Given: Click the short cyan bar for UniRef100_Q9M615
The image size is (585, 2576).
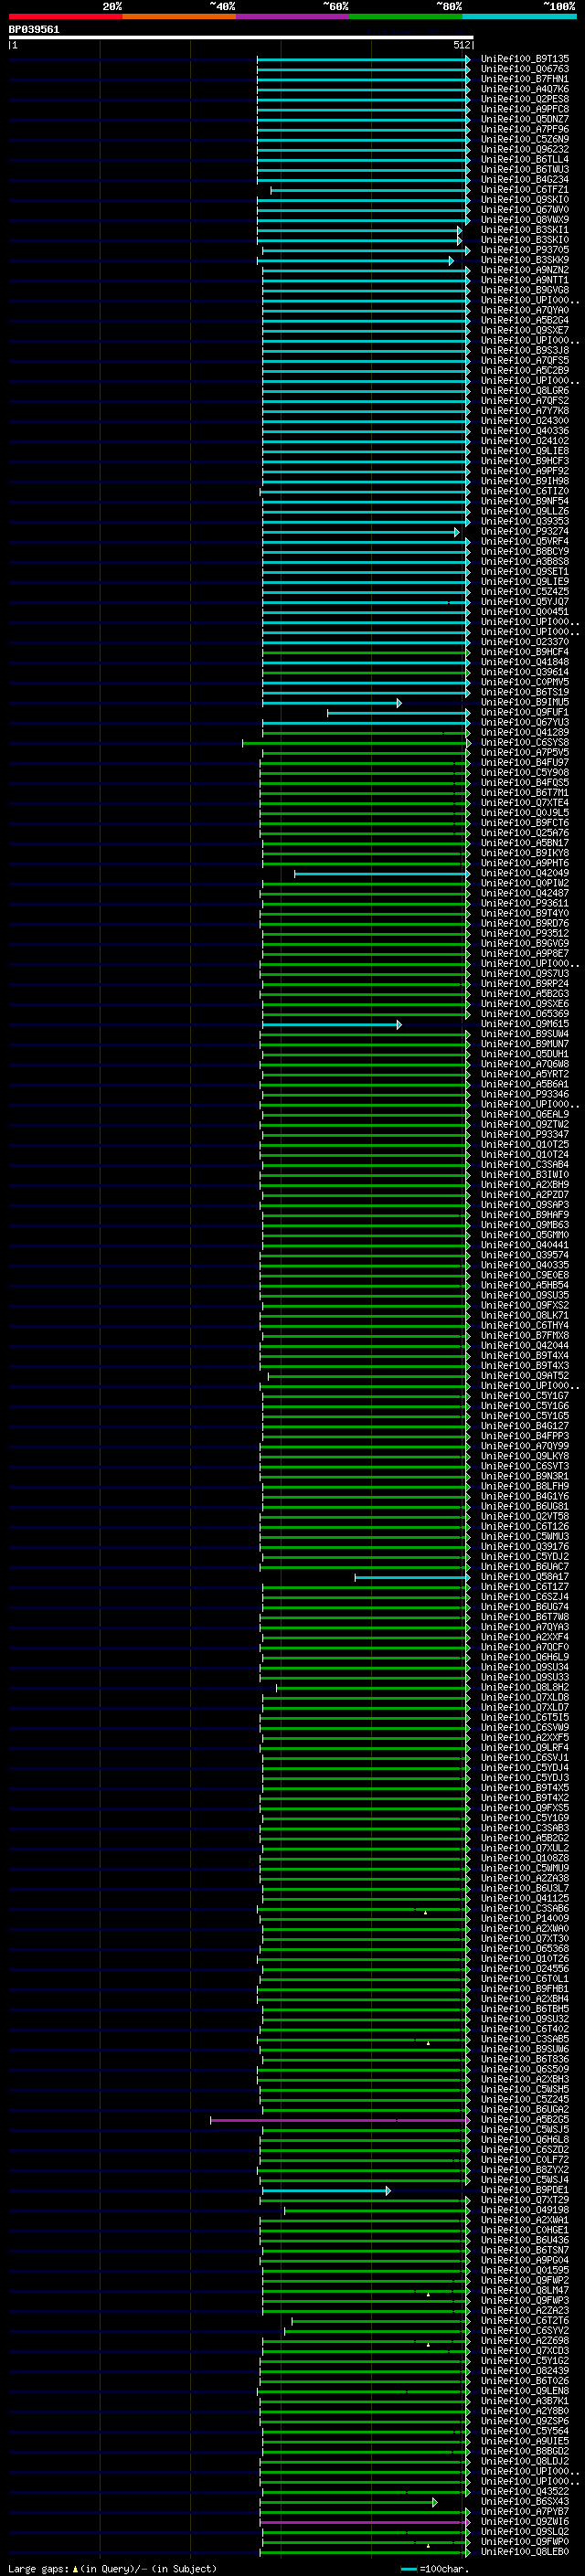Looking at the screenshot, I should [332, 1025].
